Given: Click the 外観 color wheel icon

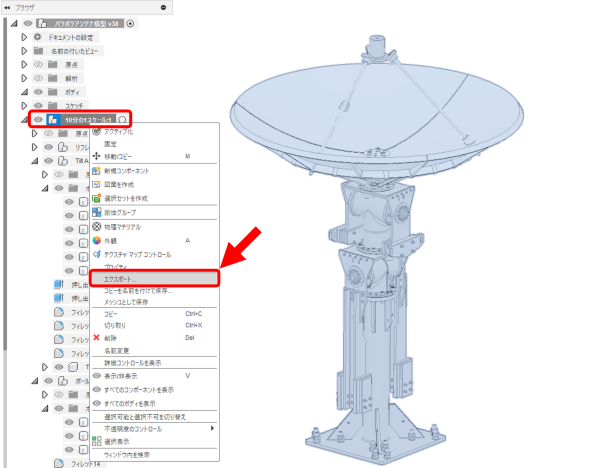Looking at the screenshot, I should tap(97, 241).
